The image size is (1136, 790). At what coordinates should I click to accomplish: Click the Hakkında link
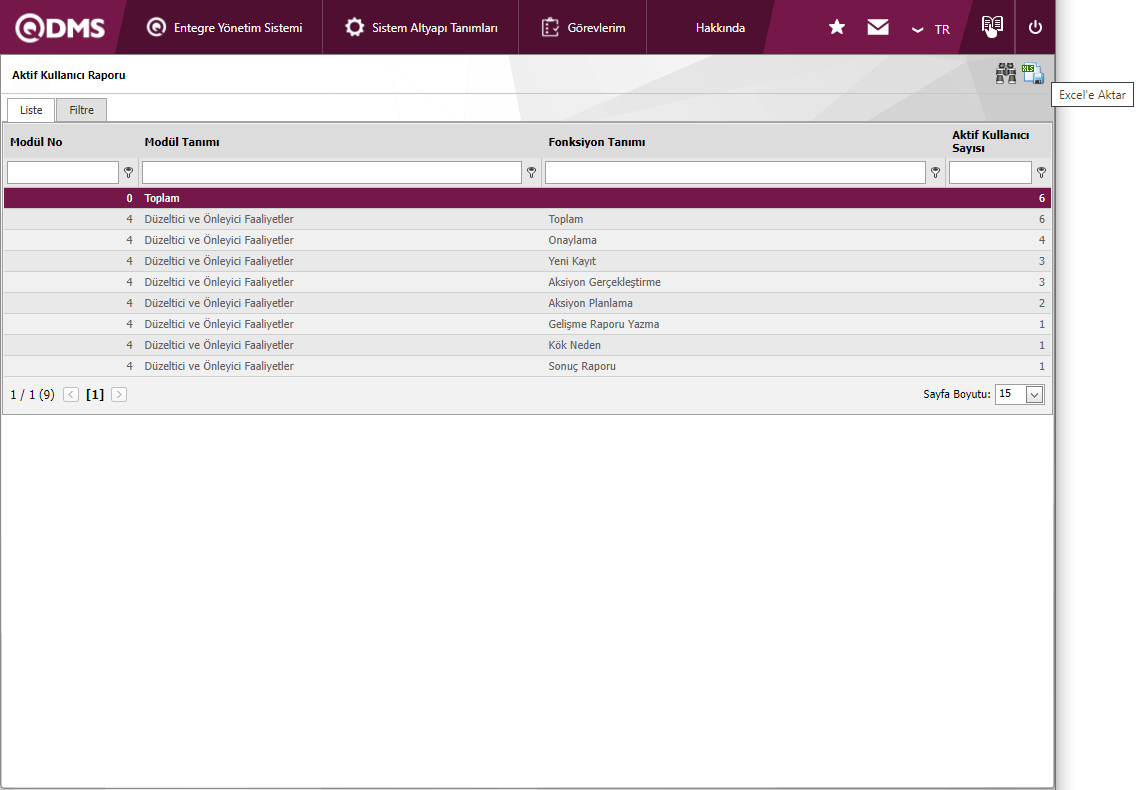[x=720, y=28]
